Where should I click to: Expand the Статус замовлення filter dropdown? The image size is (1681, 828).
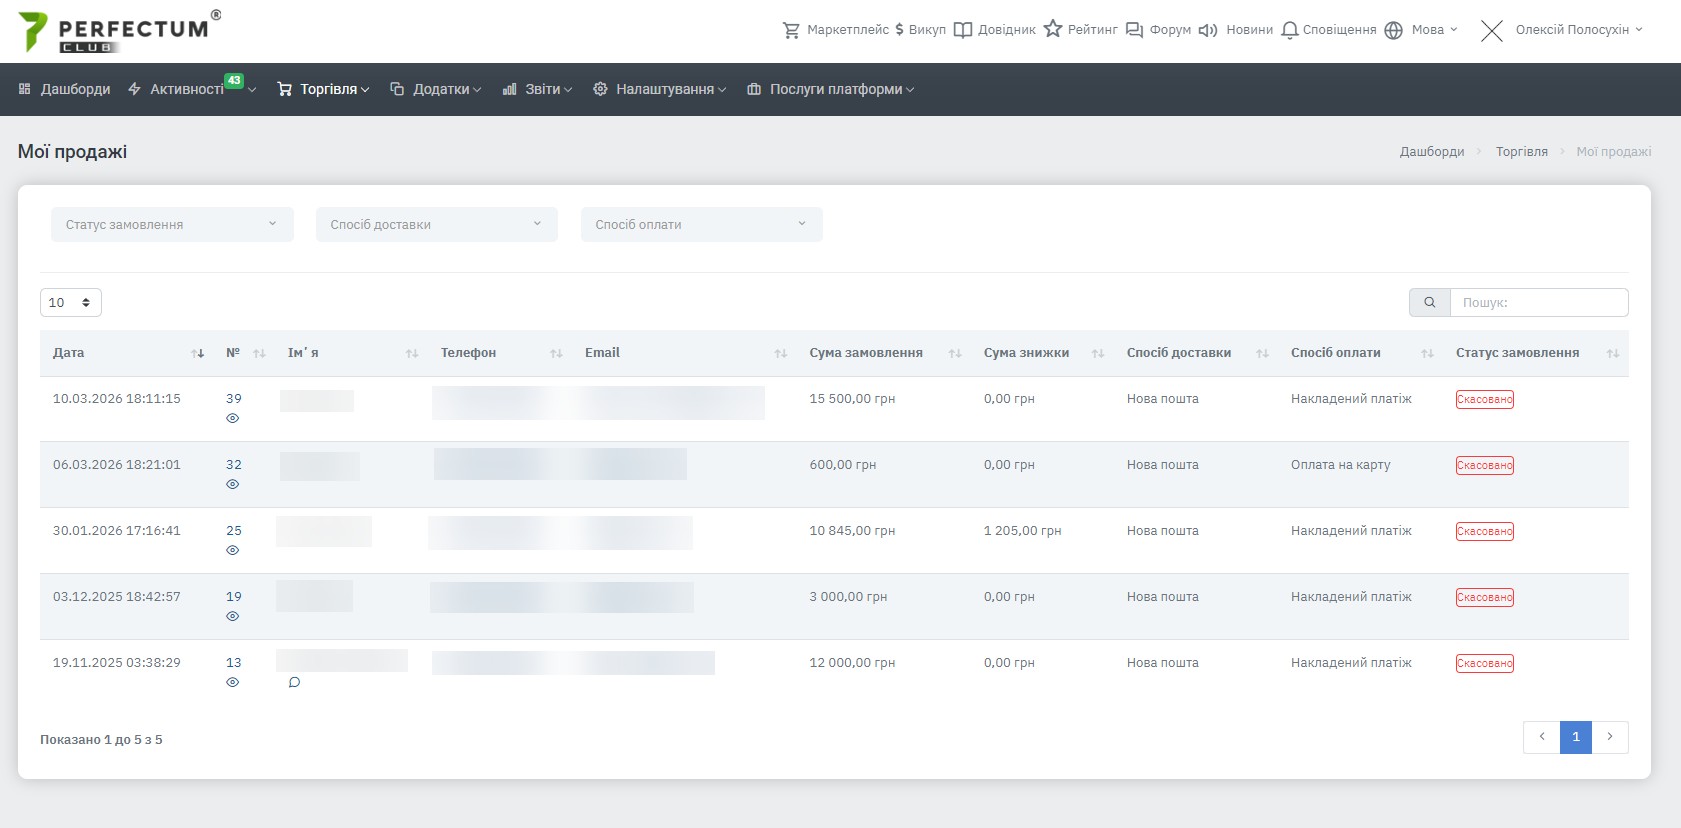[x=172, y=225]
